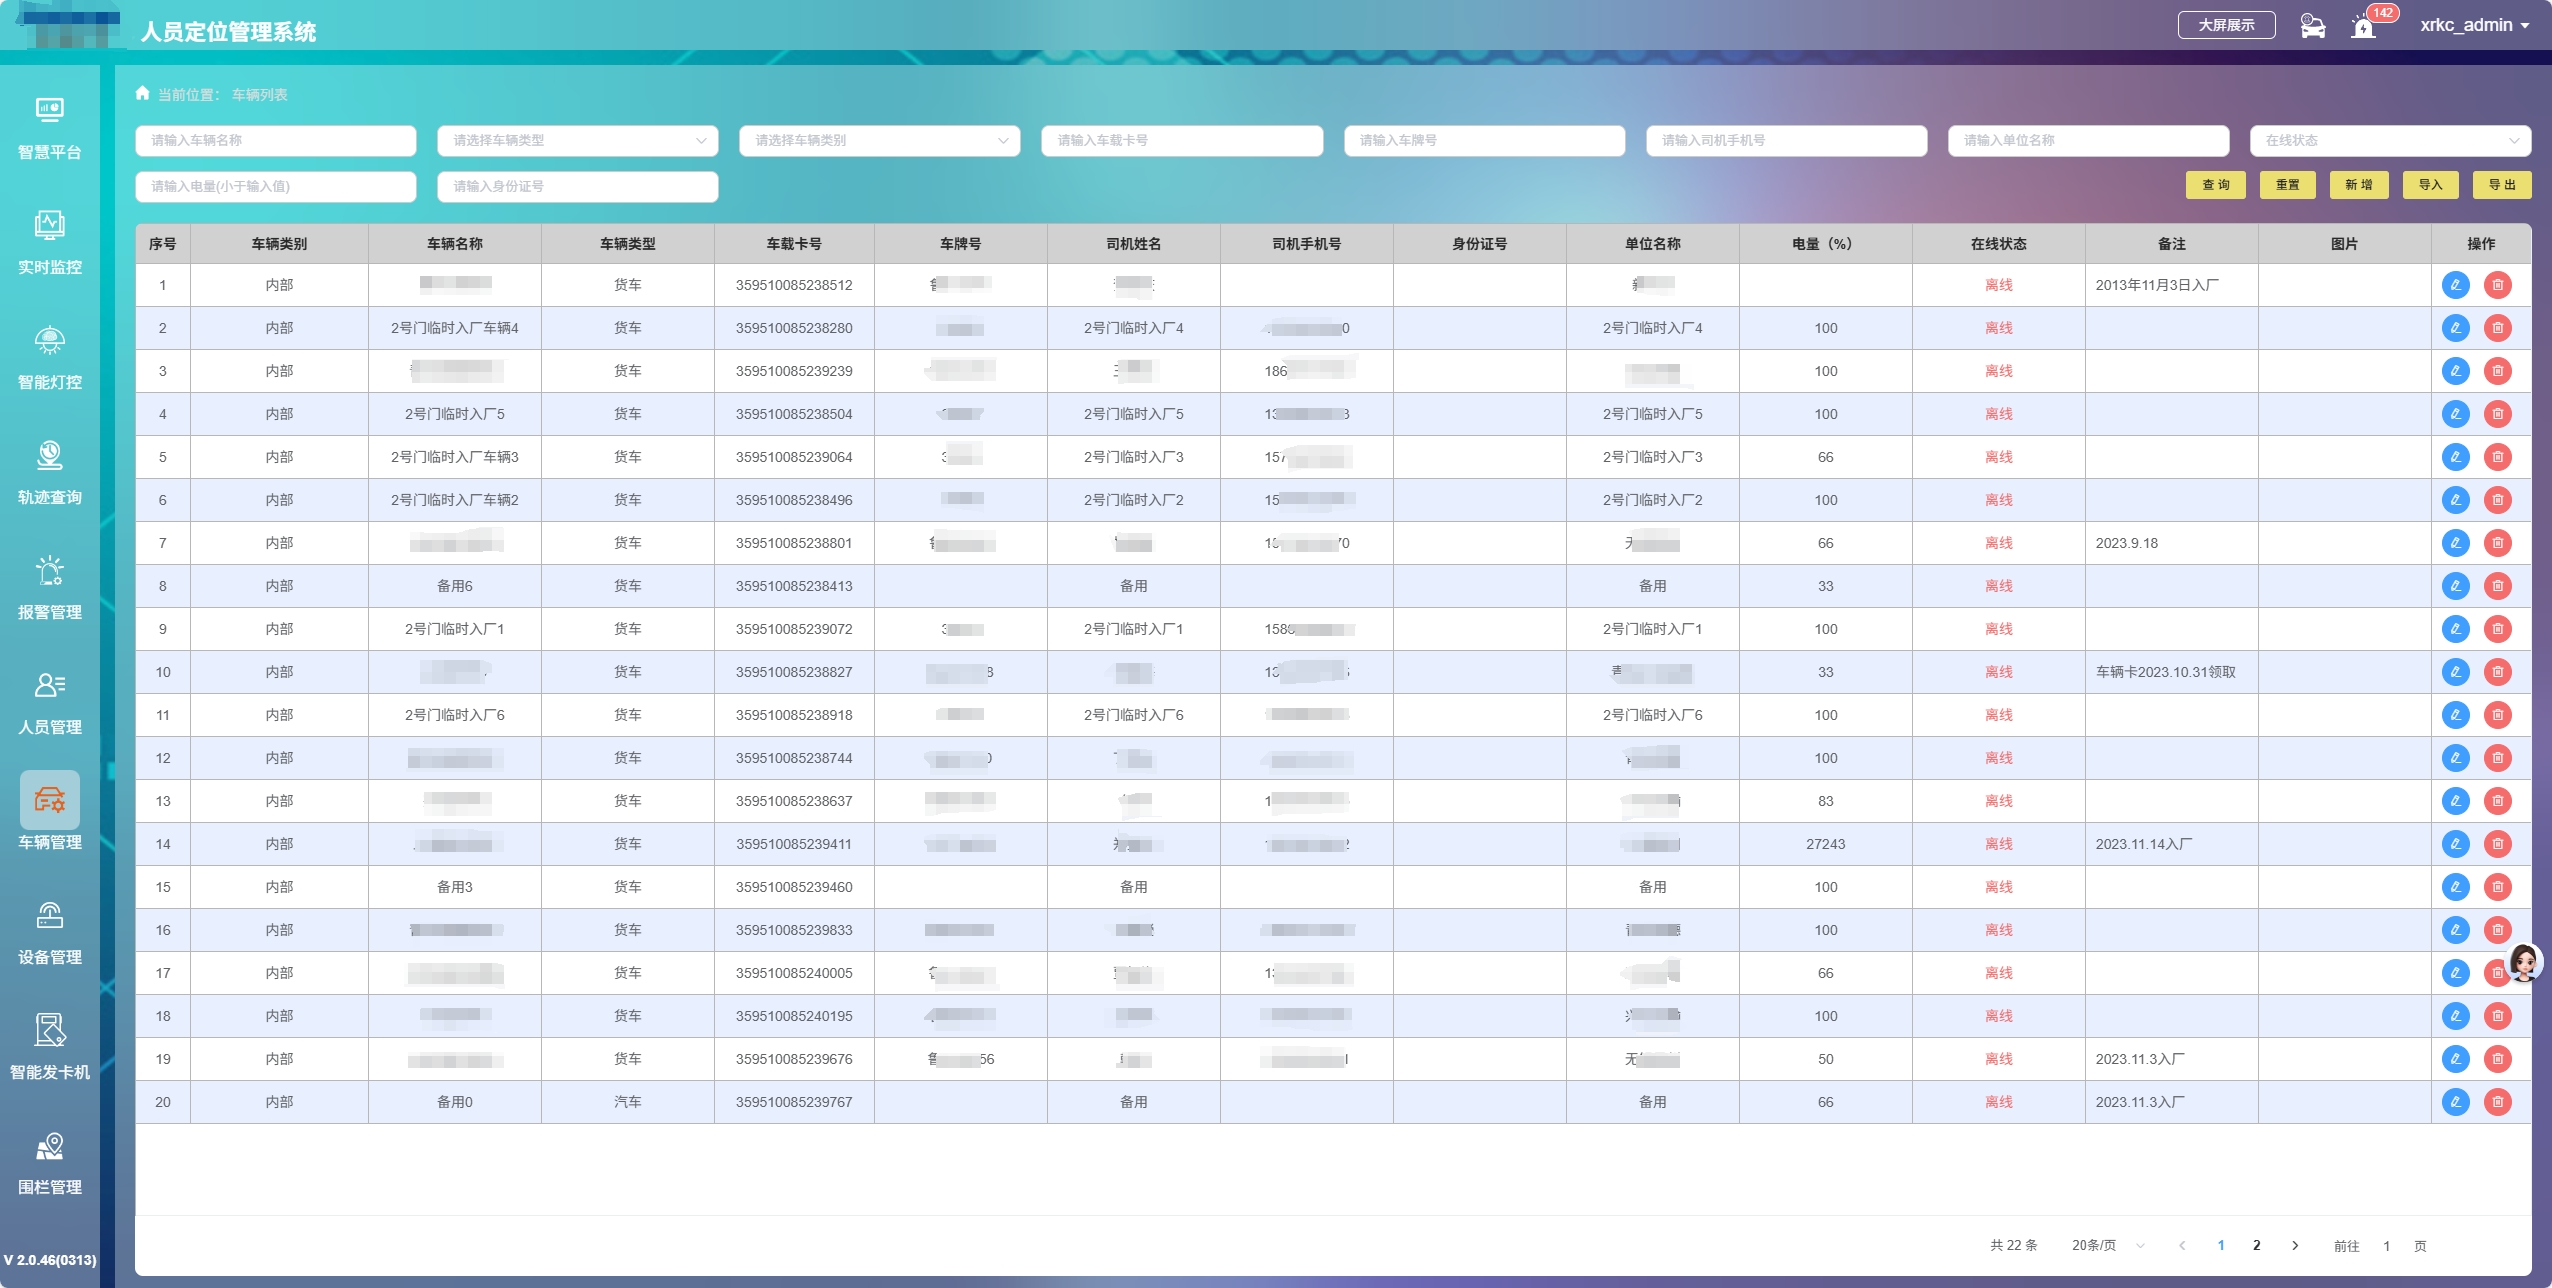Open the 实时监控 sidebar icon
Image resolution: width=2552 pixels, height=1288 pixels.
(49, 225)
